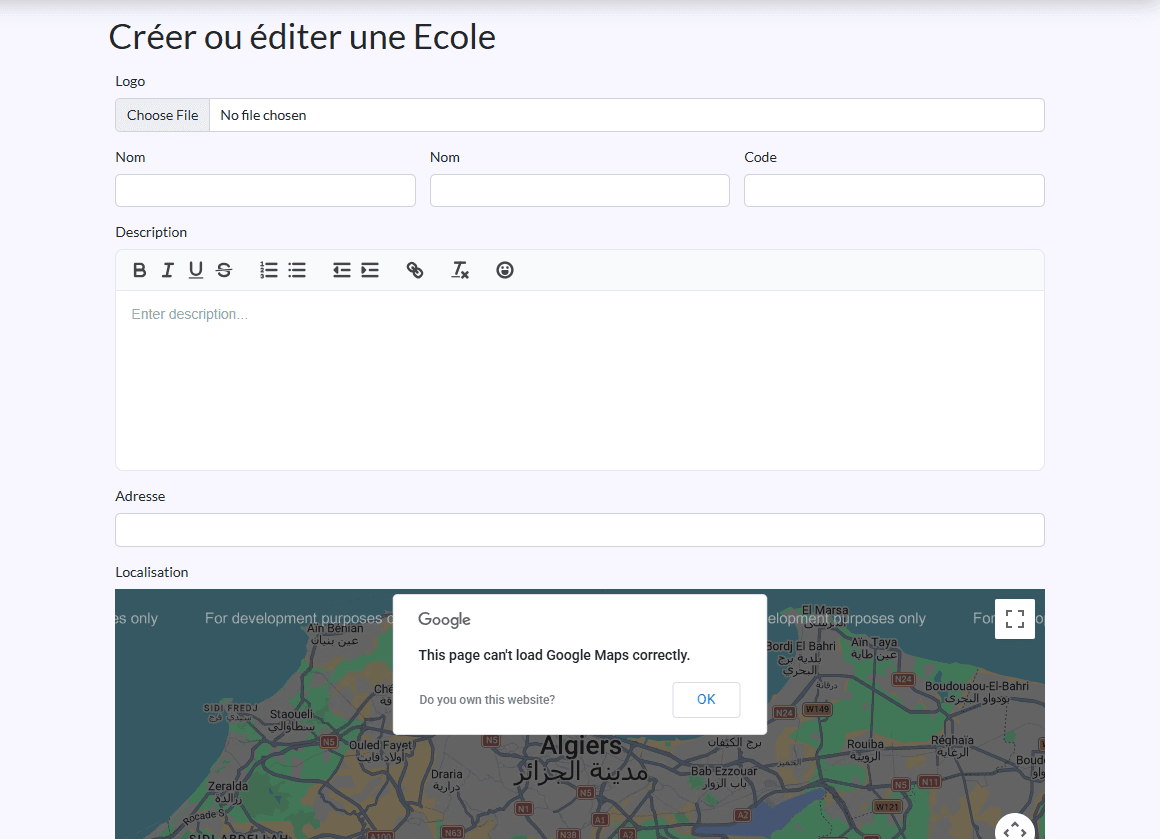The image size is (1160, 839).
Task: Insert a hyperlink in the description
Action: 415,270
